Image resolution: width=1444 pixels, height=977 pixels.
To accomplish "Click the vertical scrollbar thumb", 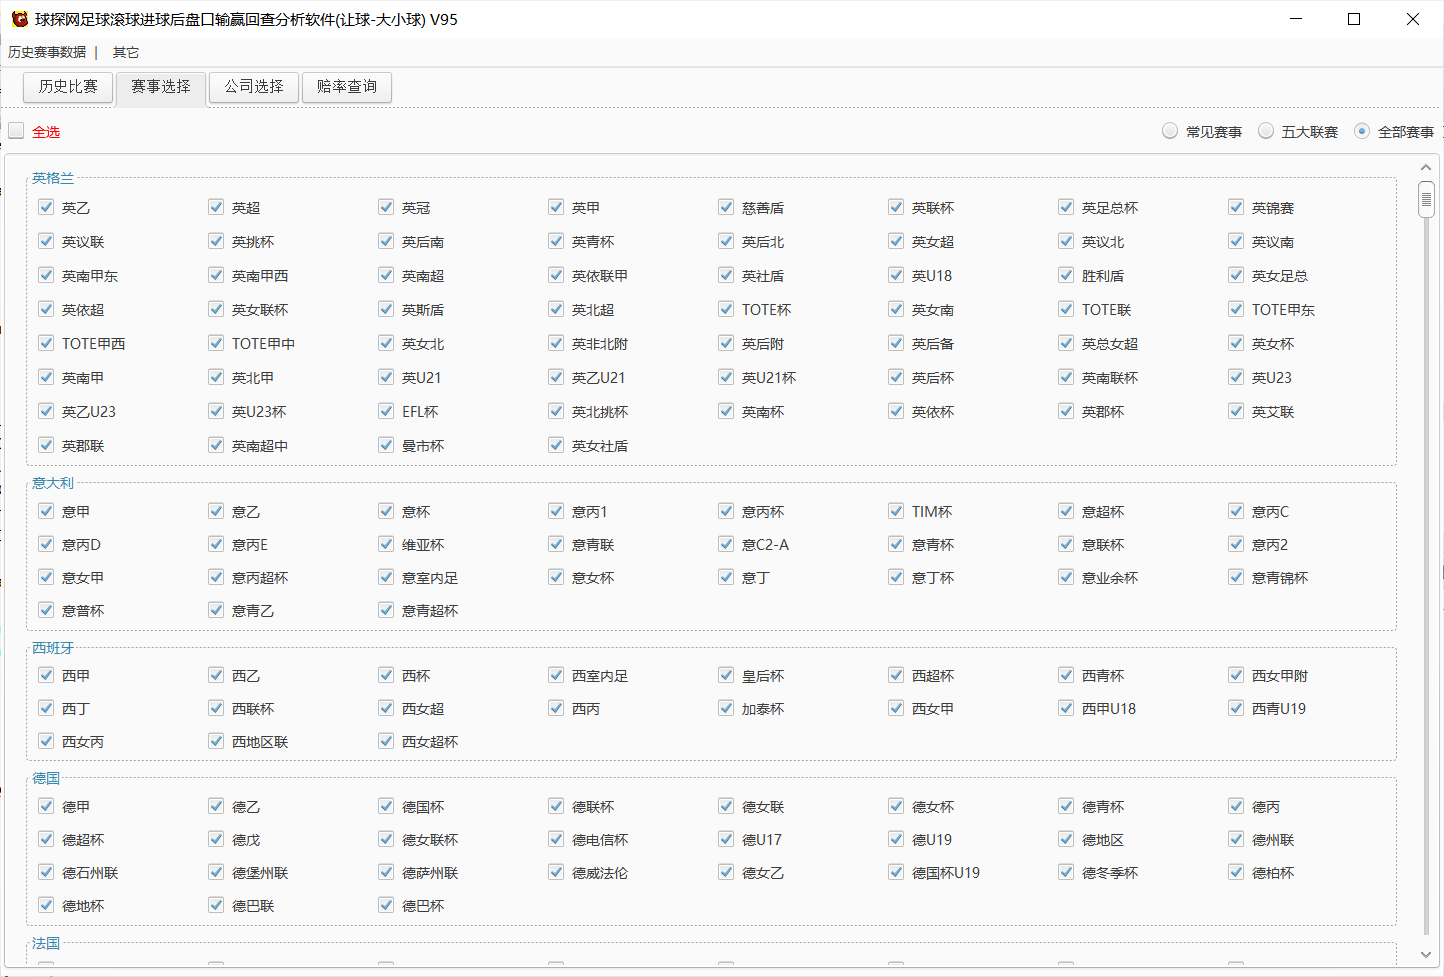I will pyautogui.click(x=1426, y=199).
